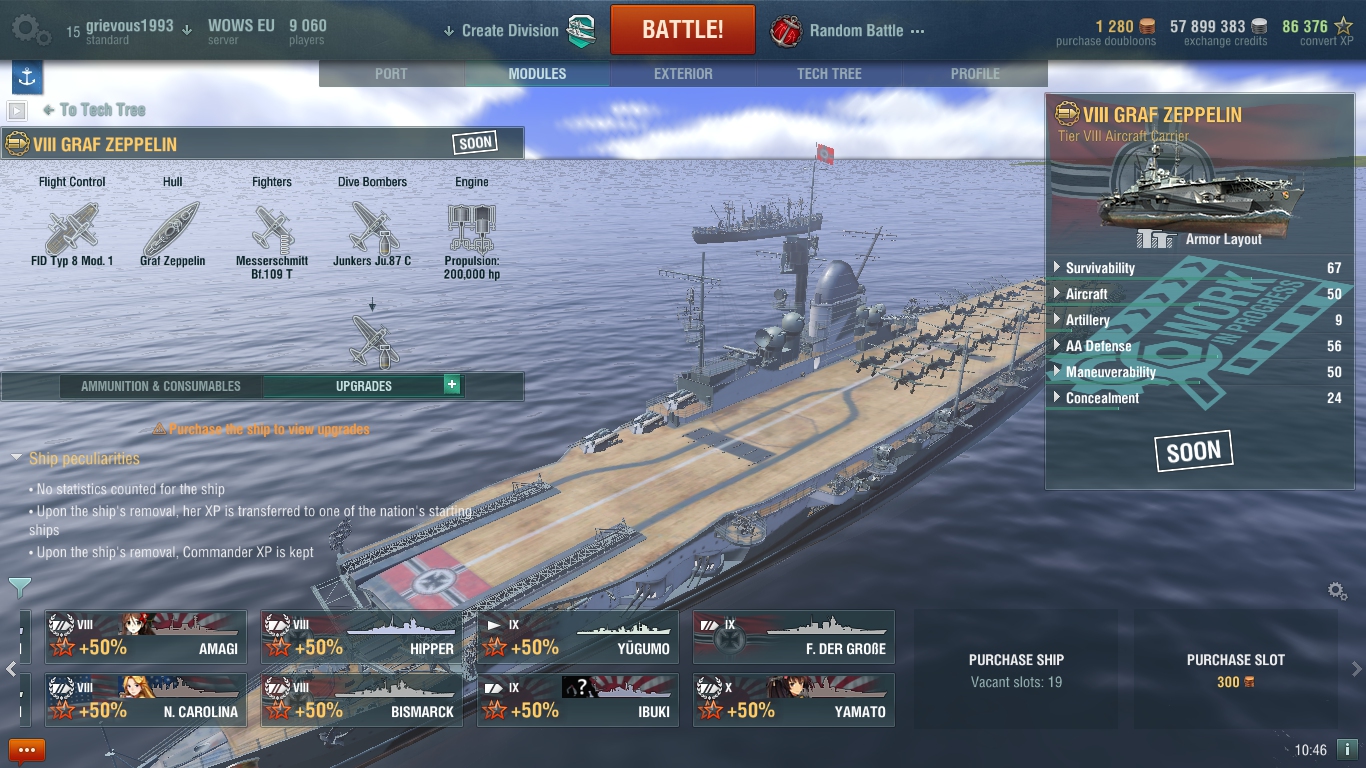Switch to the Exterior tab
The height and width of the screenshot is (768, 1366).
[683, 74]
